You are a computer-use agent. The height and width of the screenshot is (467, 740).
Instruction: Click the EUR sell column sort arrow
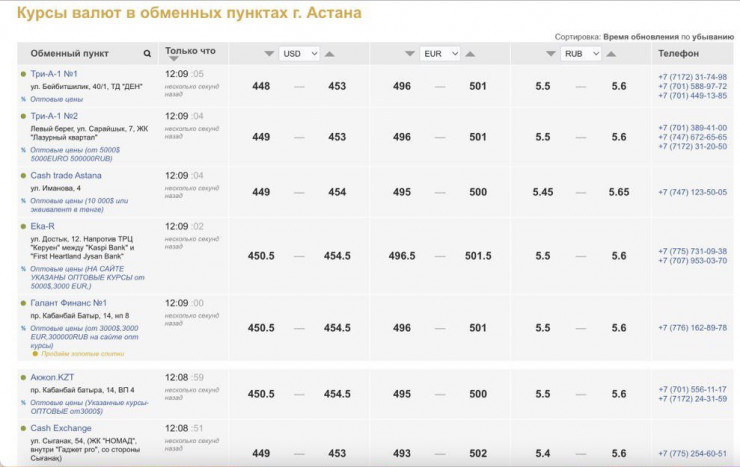(471, 54)
